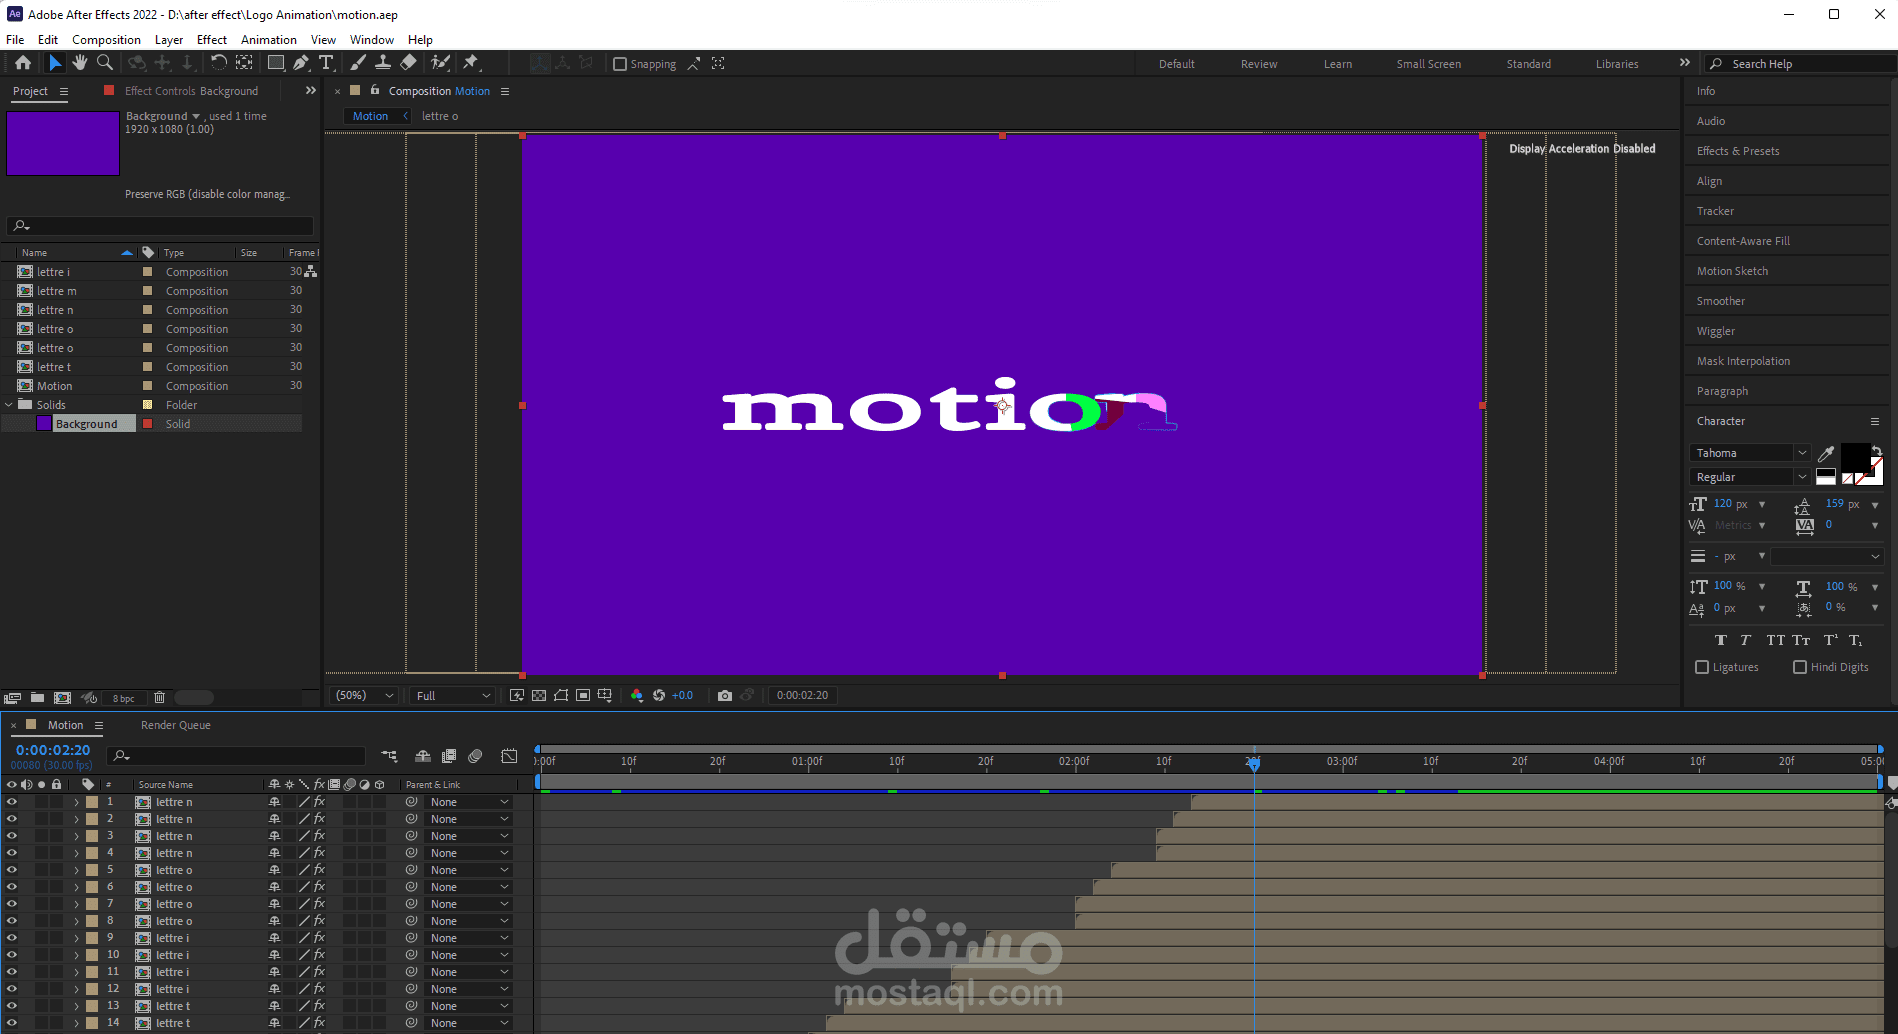Open the Wiggler panel

point(1716,331)
